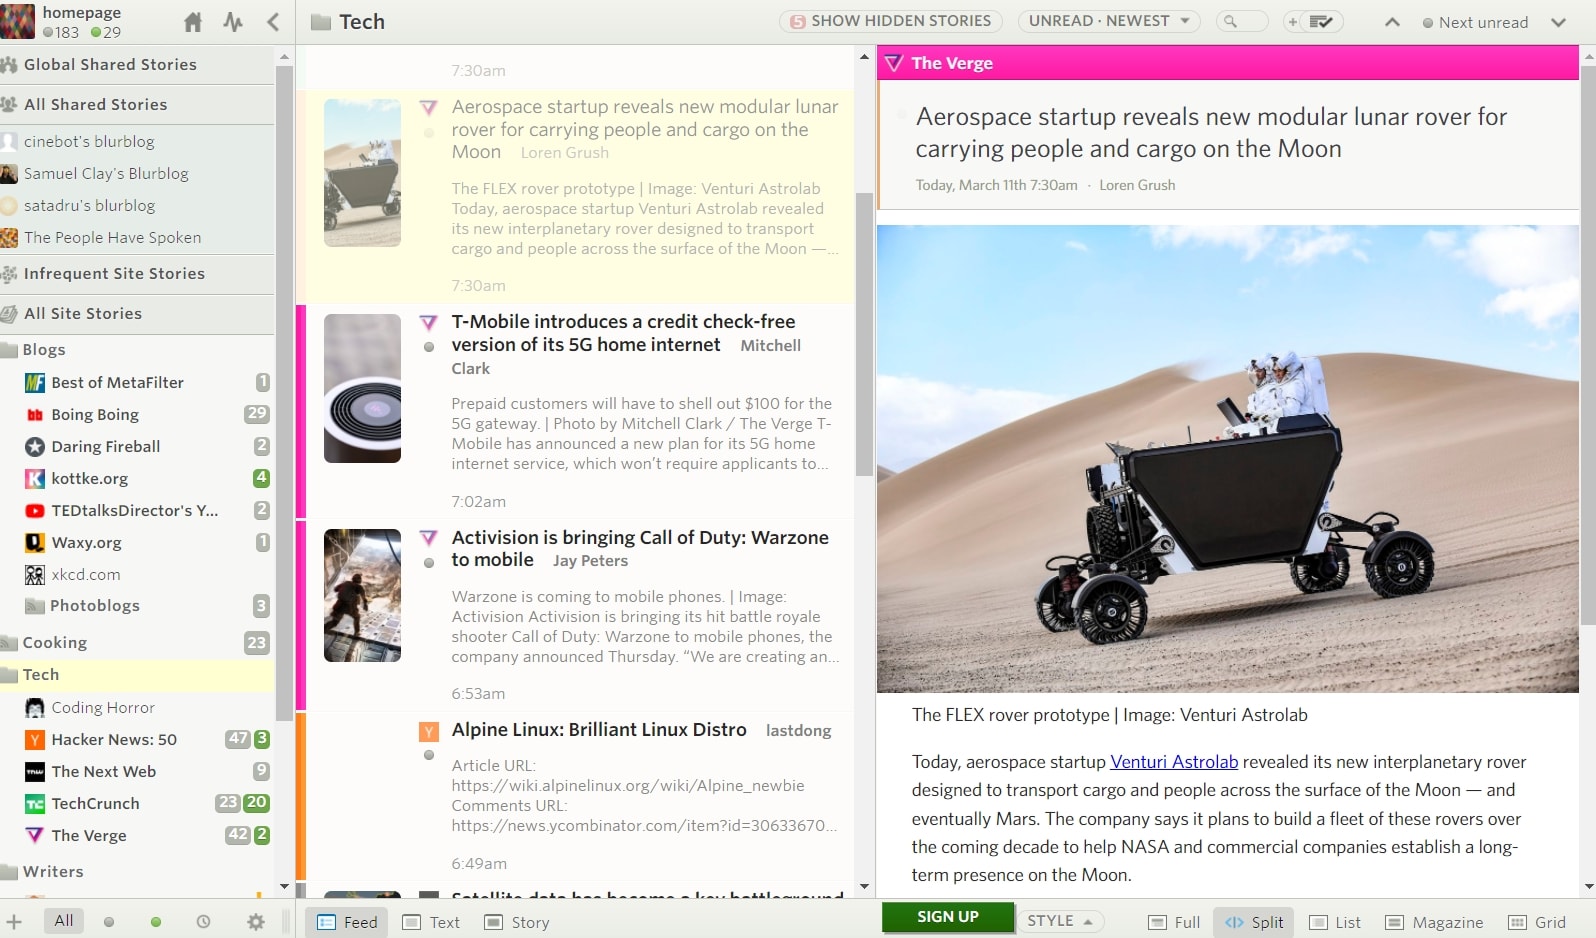Open the activity pulse icon
Viewport: 1596px width, 938px height.
[x=233, y=22]
